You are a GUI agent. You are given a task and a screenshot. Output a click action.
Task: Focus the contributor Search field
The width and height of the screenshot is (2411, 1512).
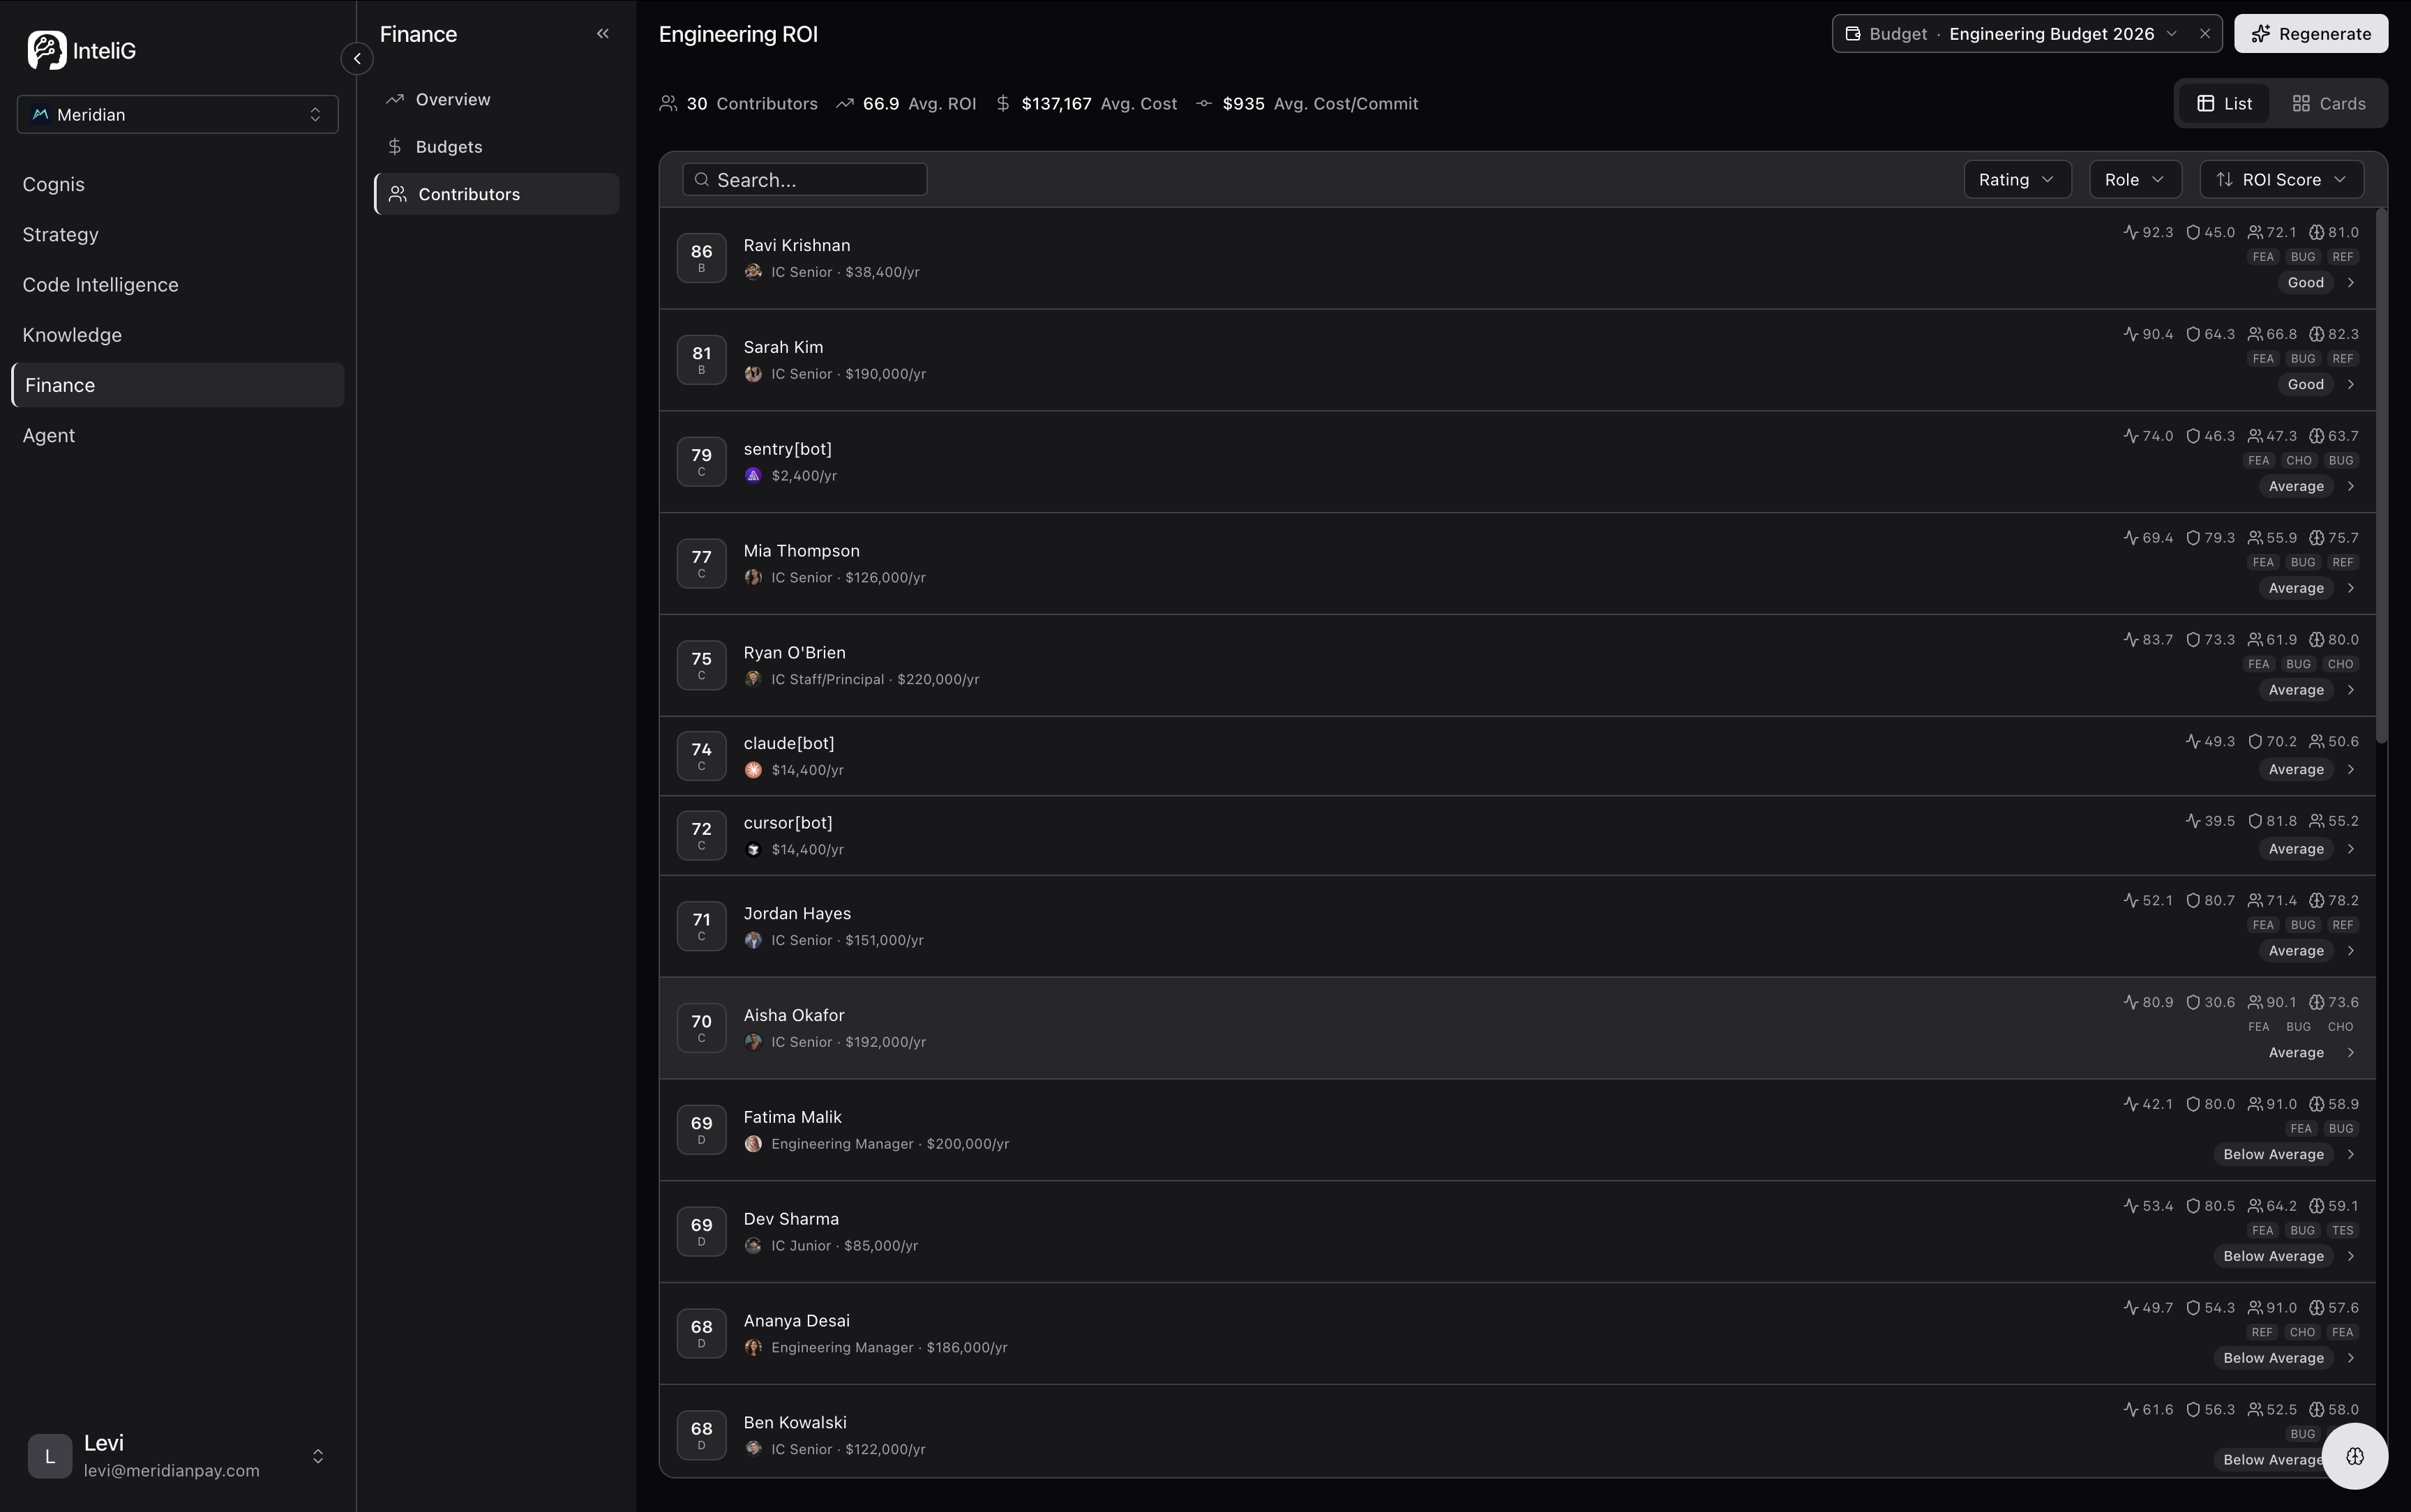click(805, 180)
